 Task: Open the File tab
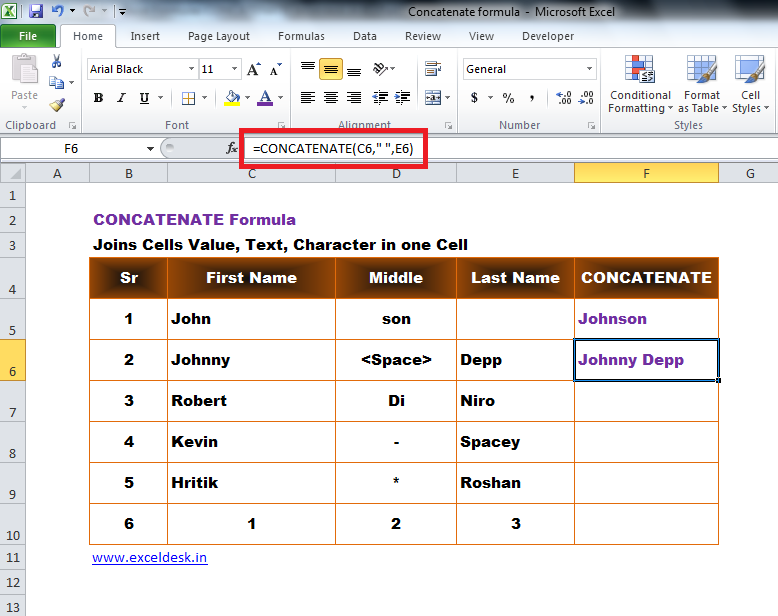click(x=28, y=36)
